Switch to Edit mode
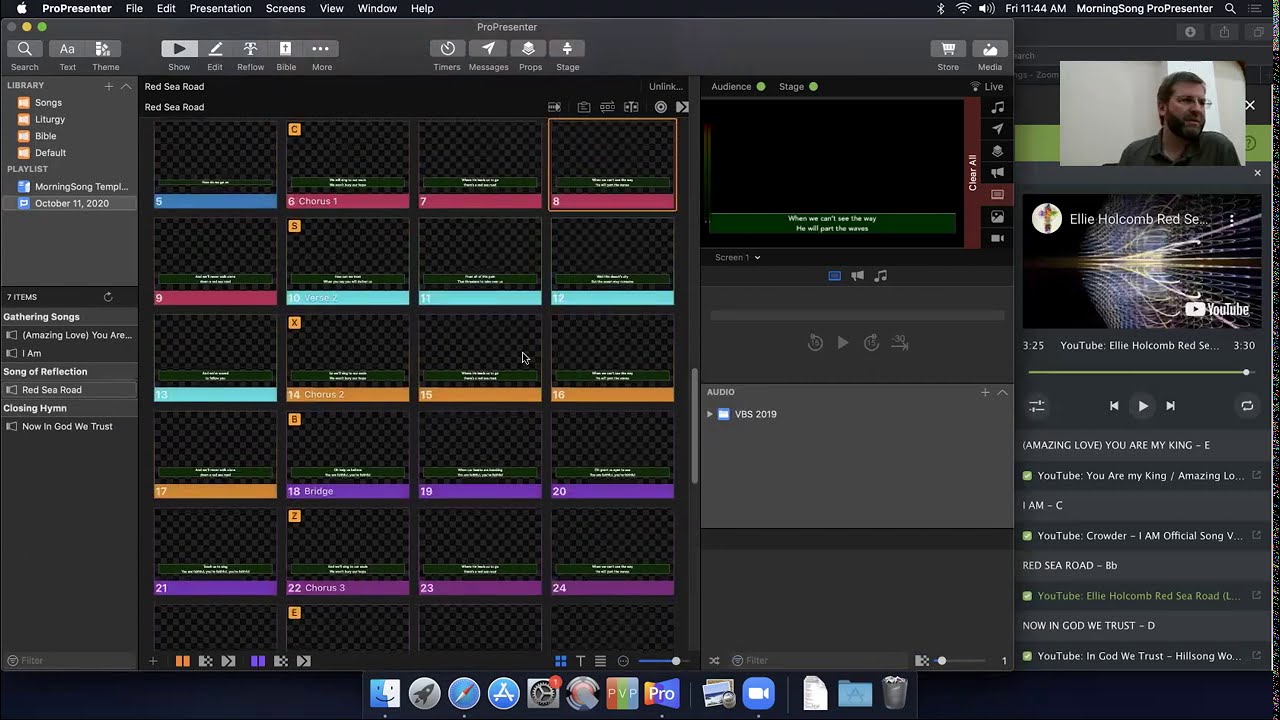The width and height of the screenshot is (1280, 720). click(215, 49)
